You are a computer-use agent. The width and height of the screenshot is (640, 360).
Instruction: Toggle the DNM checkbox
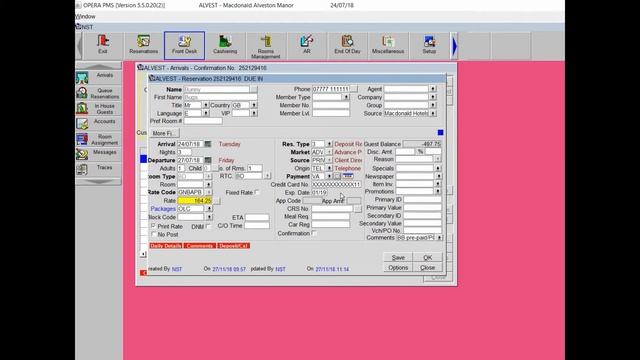tap(208, 226)
